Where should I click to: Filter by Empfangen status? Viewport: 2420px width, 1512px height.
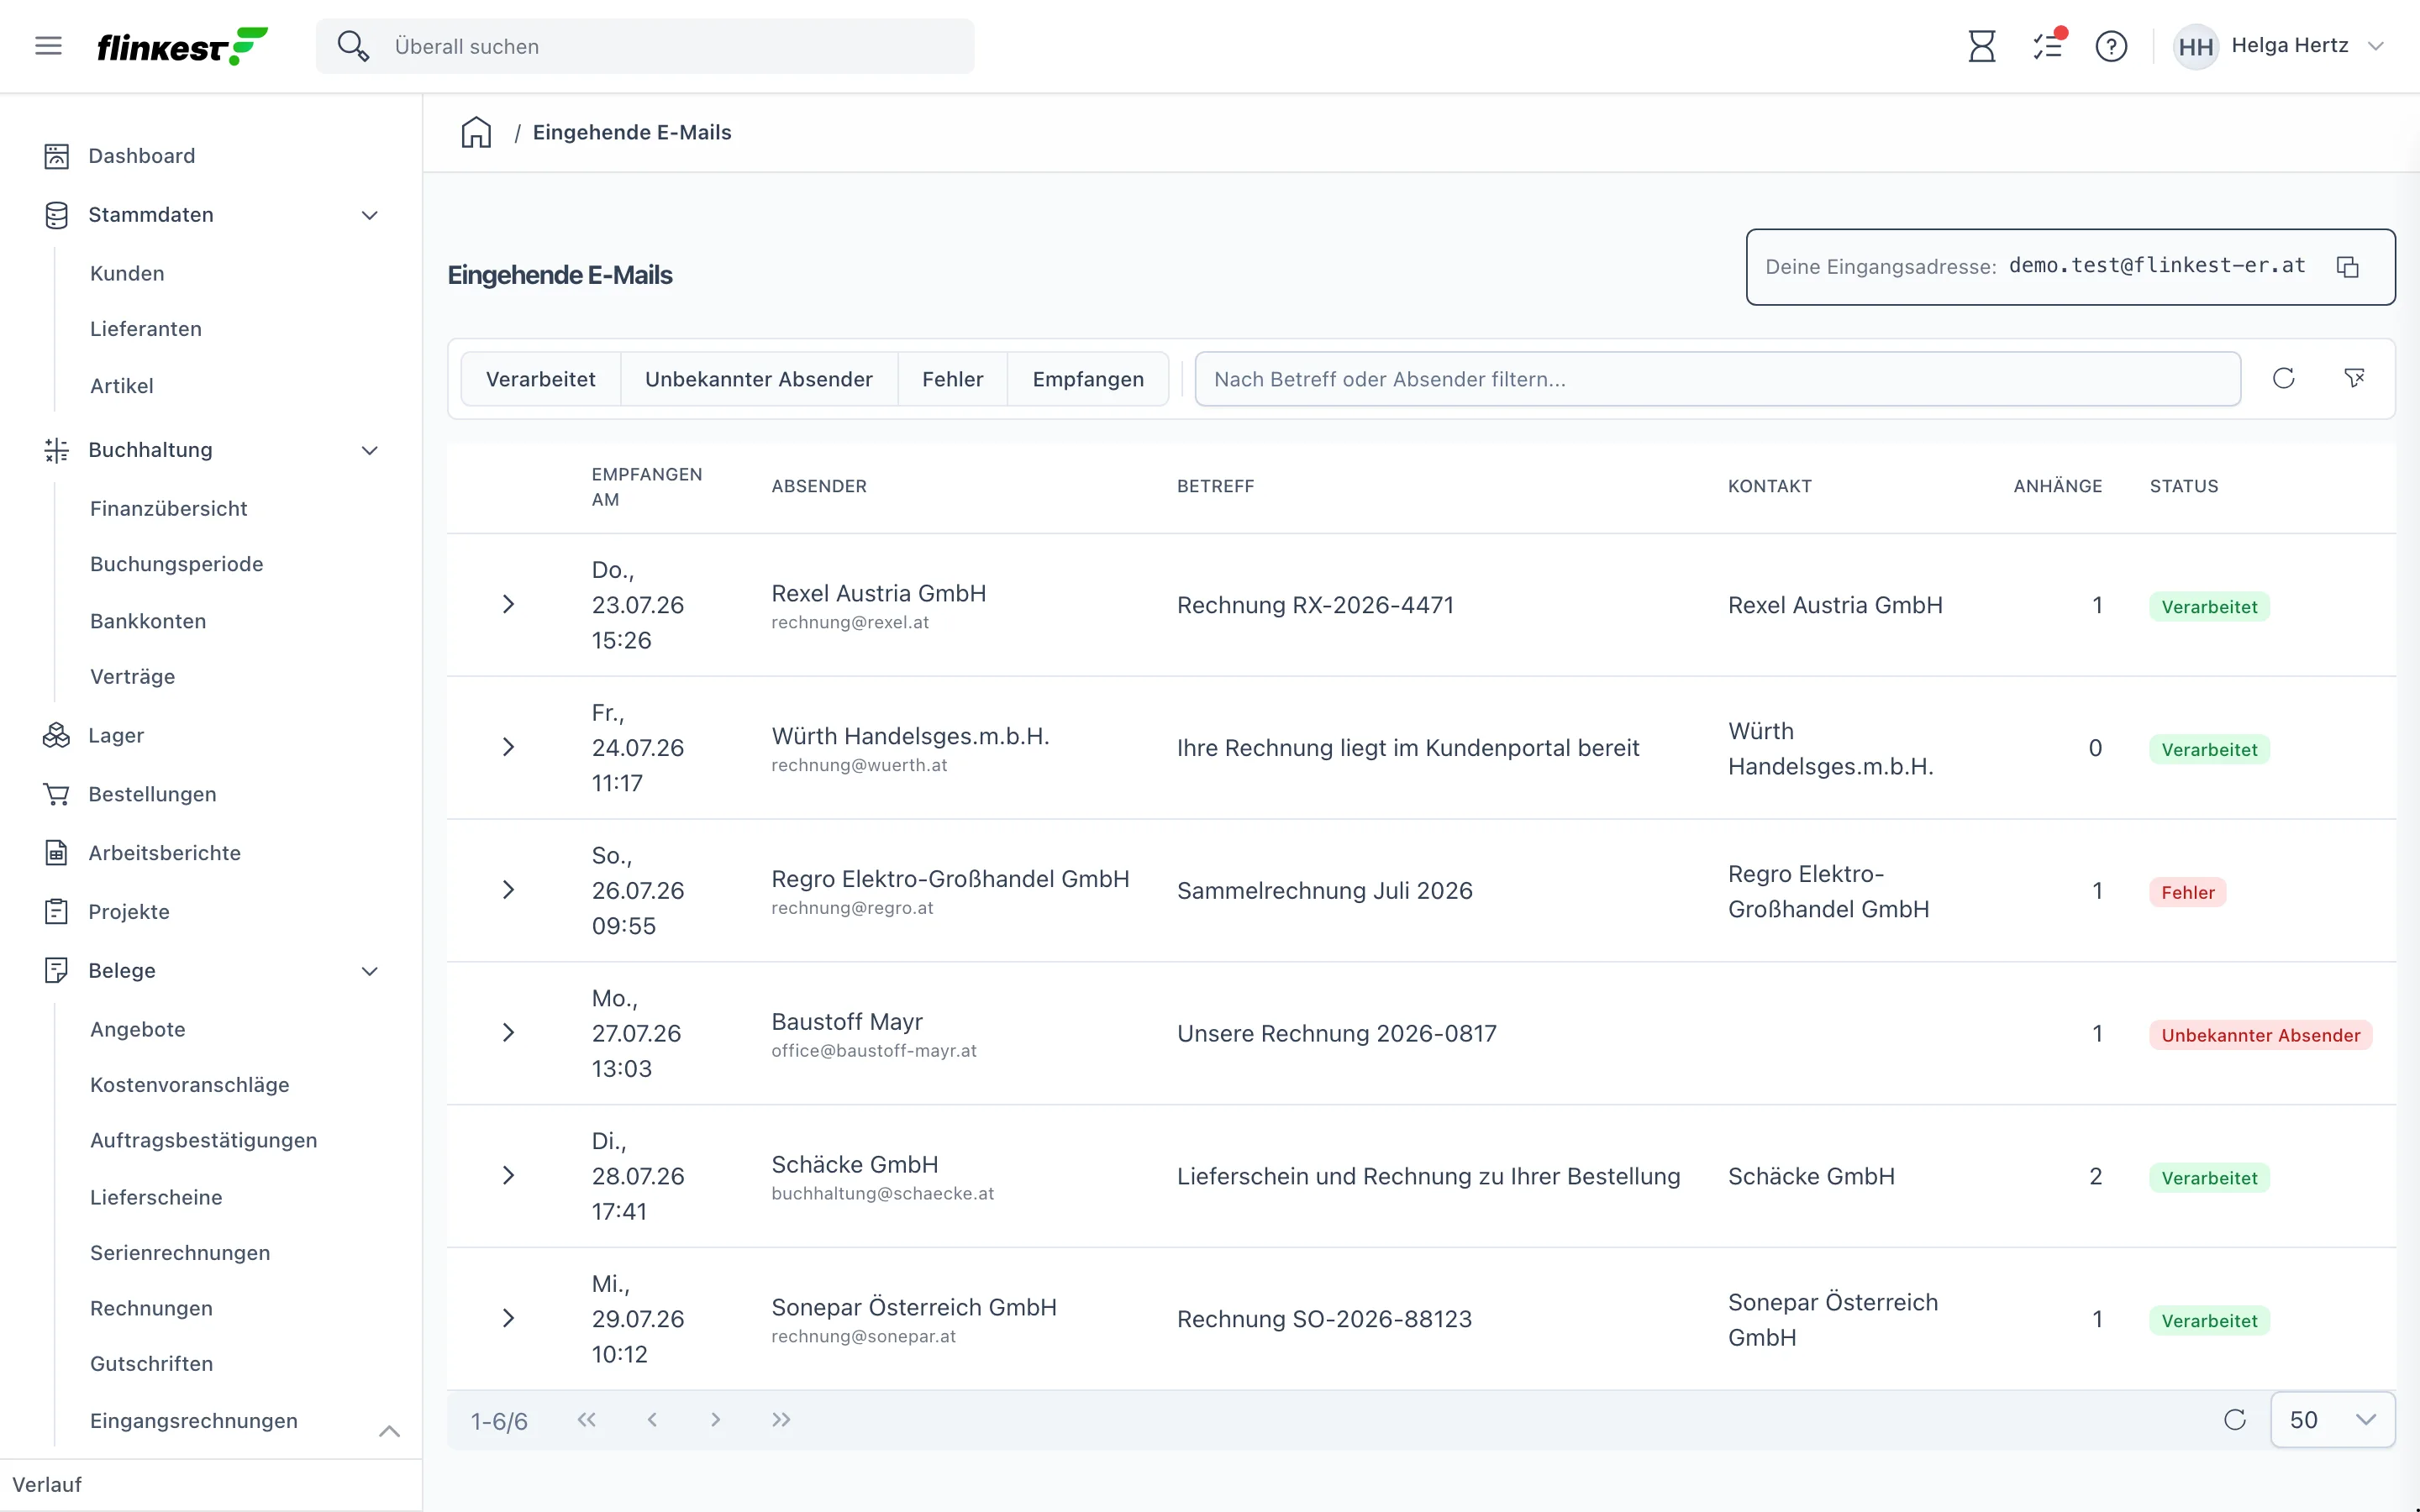coord(1088,379)
